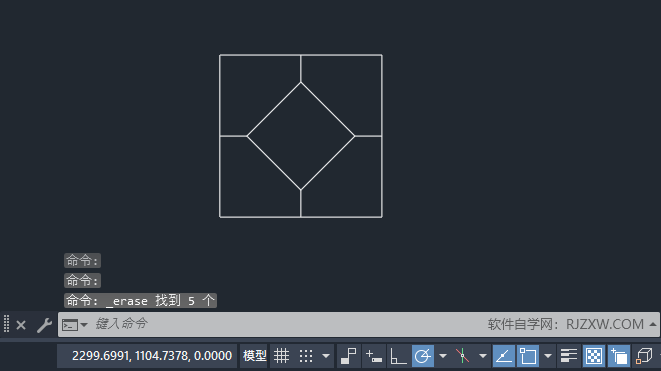661x371 pixels.
Task: Toggle snap mode dotted grid icon
Action: (x=306, y=356)
